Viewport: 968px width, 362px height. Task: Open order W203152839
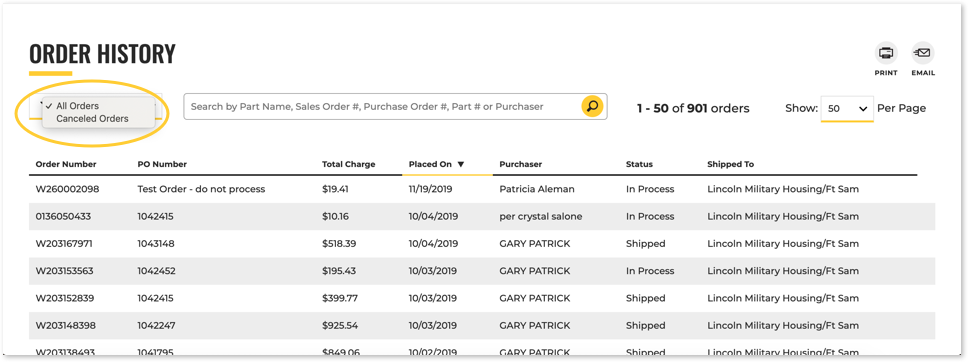(x=65, y=298)
